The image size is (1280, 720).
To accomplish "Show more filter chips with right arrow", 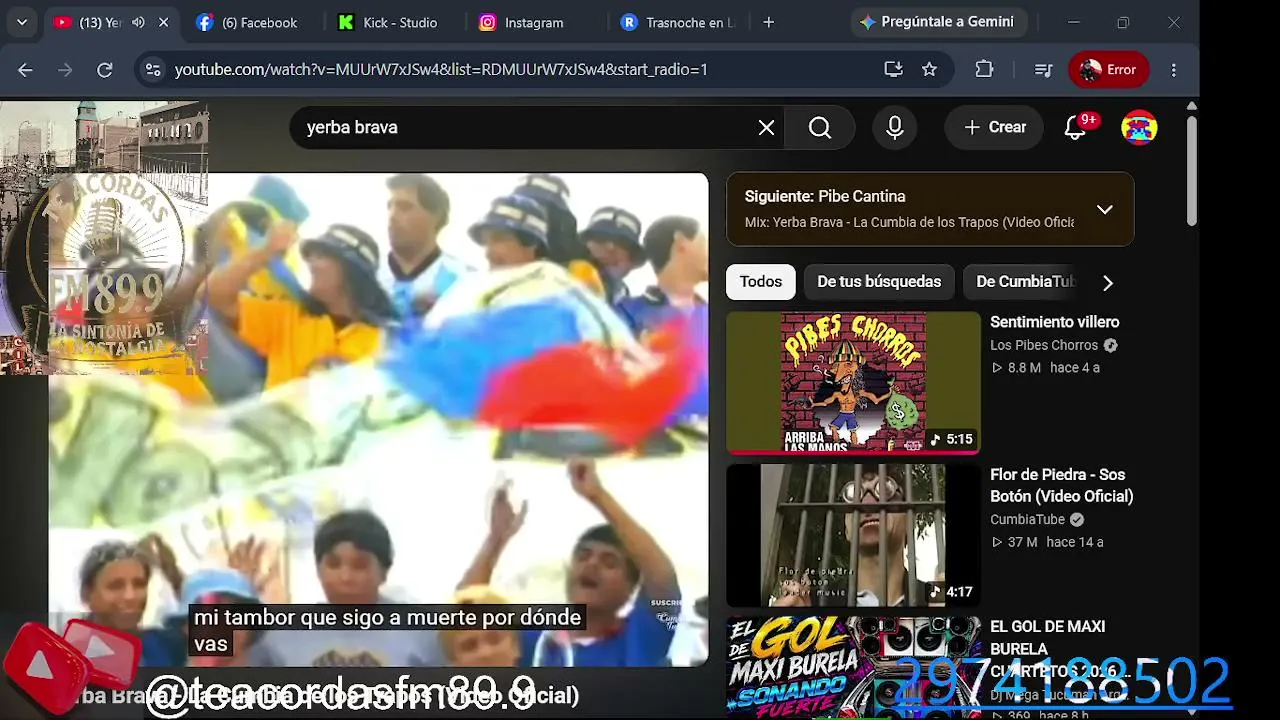I will click(1107, 283).
